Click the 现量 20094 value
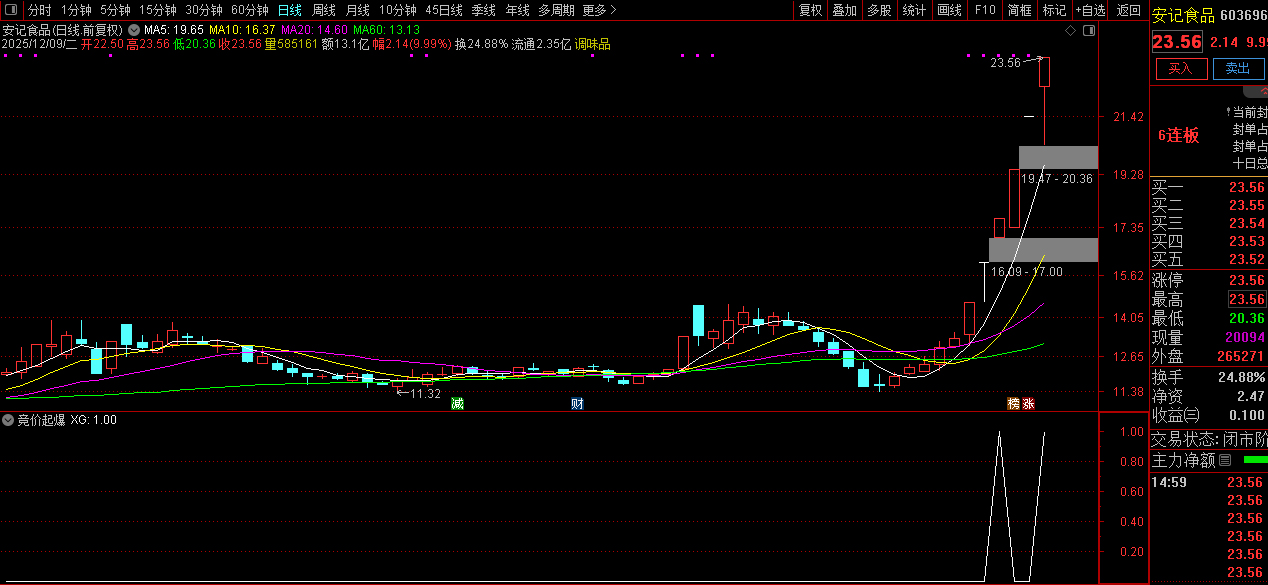The height and width of the screenshot is (585, 1268). click(x=1243, y=337)
